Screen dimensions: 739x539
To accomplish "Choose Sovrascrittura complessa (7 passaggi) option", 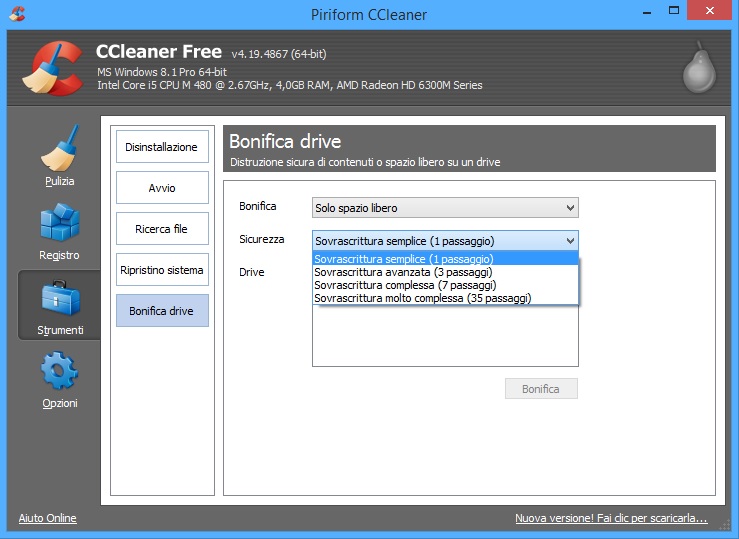I will click(x=445, y=285).
